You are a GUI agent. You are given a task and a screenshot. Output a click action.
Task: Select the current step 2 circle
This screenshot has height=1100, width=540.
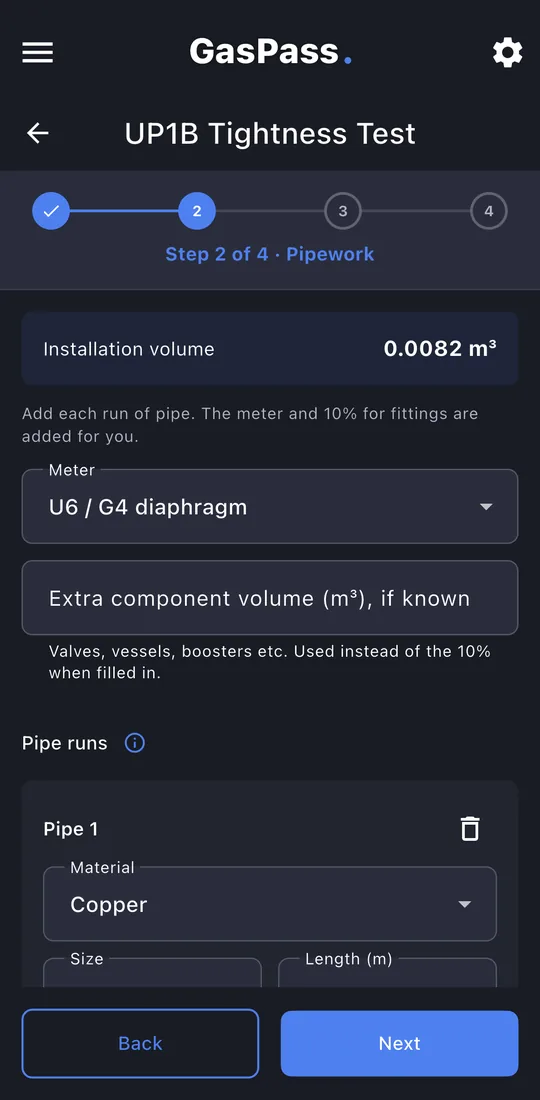pyautogui.click(x=197, y=211)
